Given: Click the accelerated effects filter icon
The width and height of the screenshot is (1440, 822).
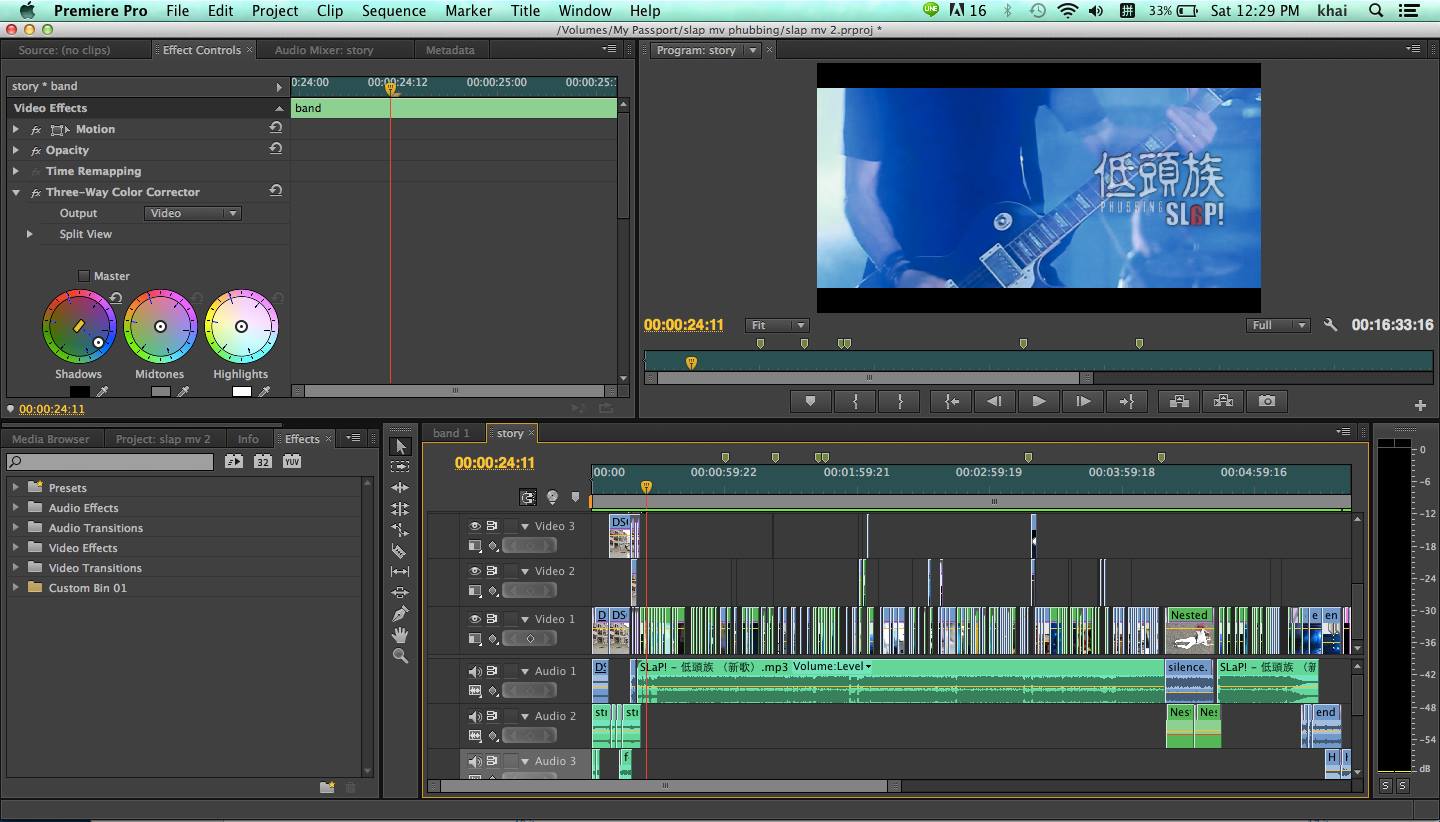Looking at the screenshot, I should click(x=233, y=461).
